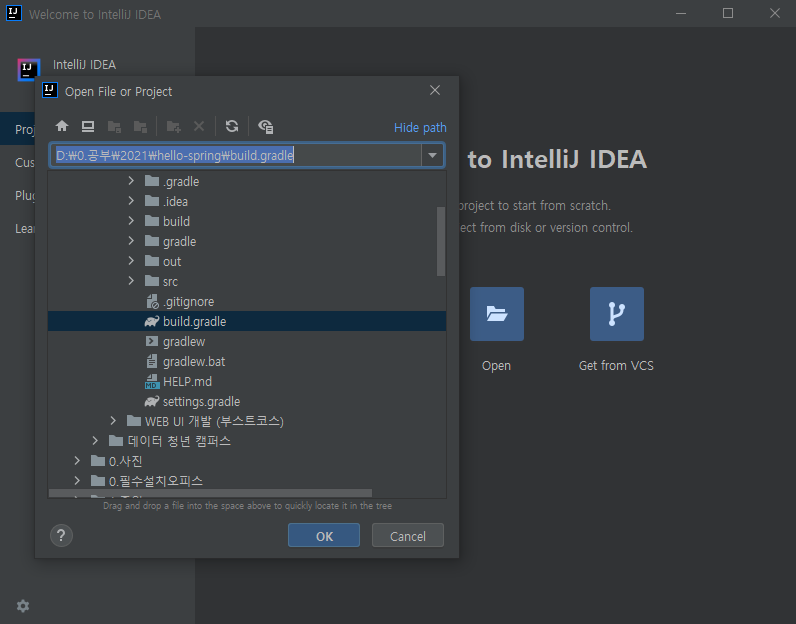Click Get from VCS on Welcome screen

click(617, 314)
